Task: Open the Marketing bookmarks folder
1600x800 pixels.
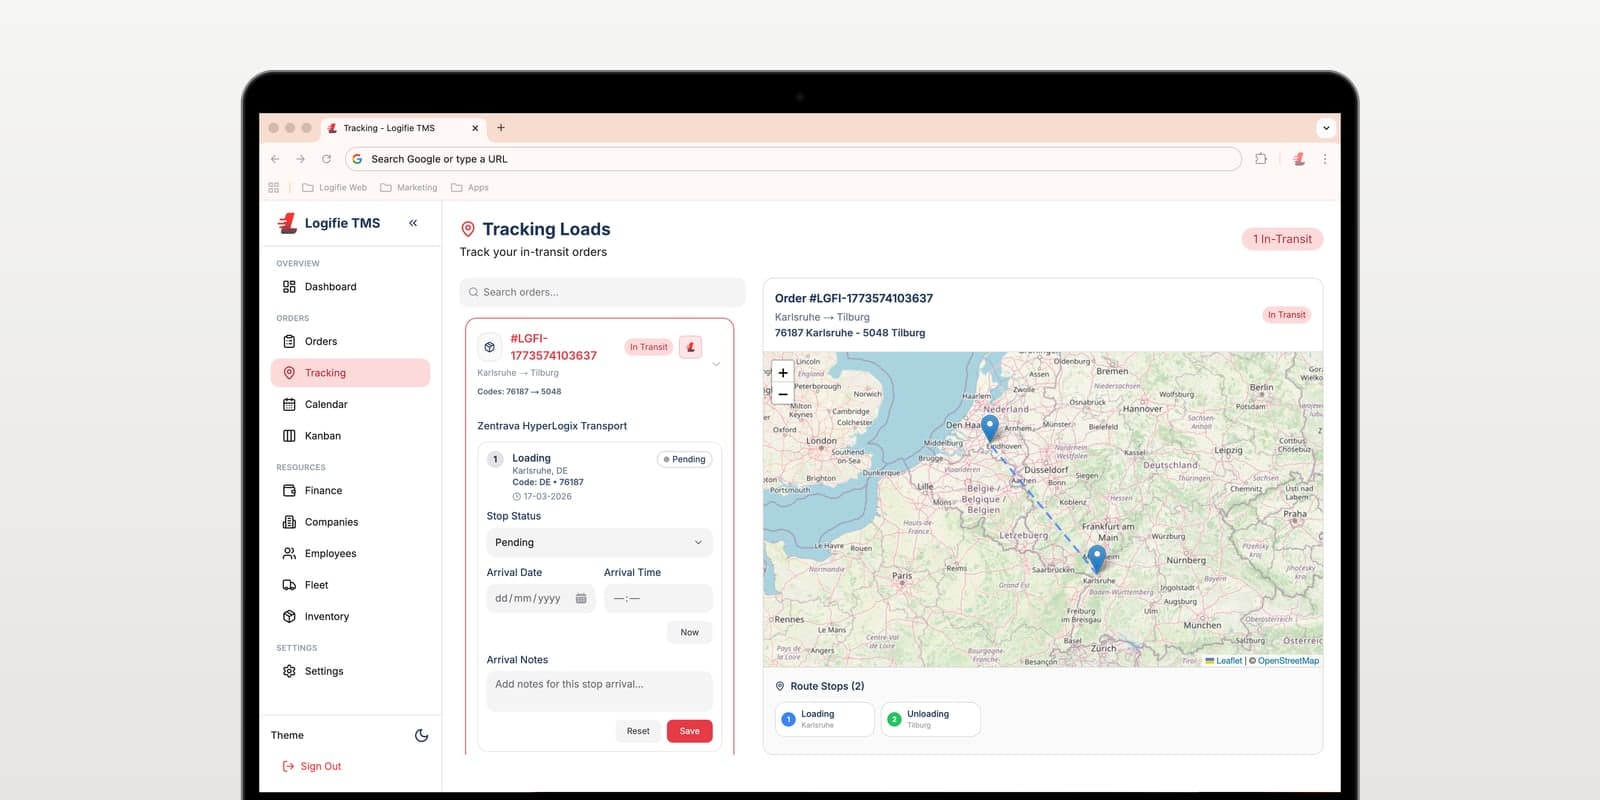Action: pos(409,187)
